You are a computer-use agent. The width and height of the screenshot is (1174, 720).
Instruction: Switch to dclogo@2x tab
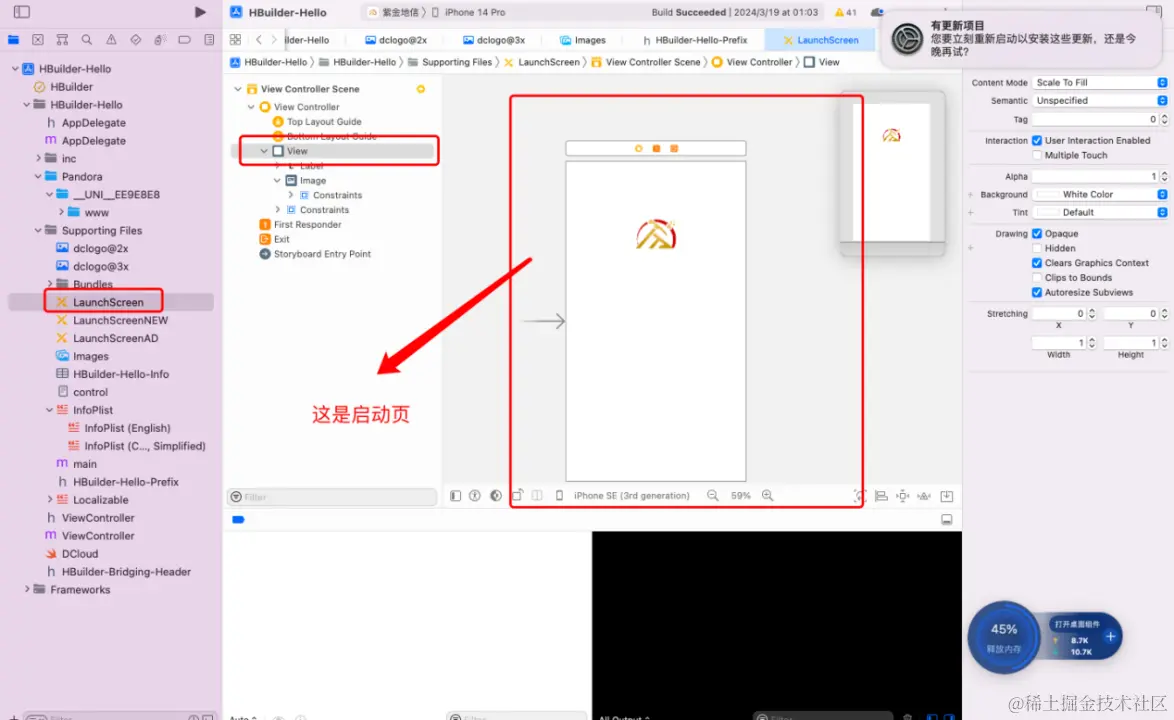[396, 40]
